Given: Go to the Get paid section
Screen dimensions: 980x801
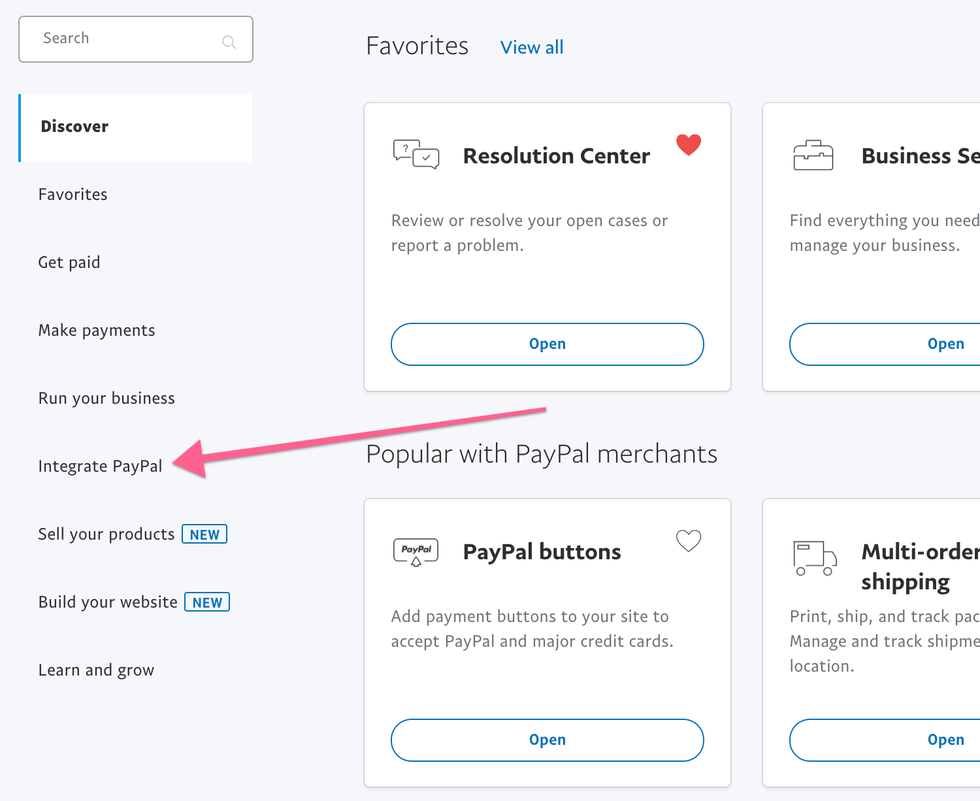Looking at the screenshot, I should click(x=69, y=262).
